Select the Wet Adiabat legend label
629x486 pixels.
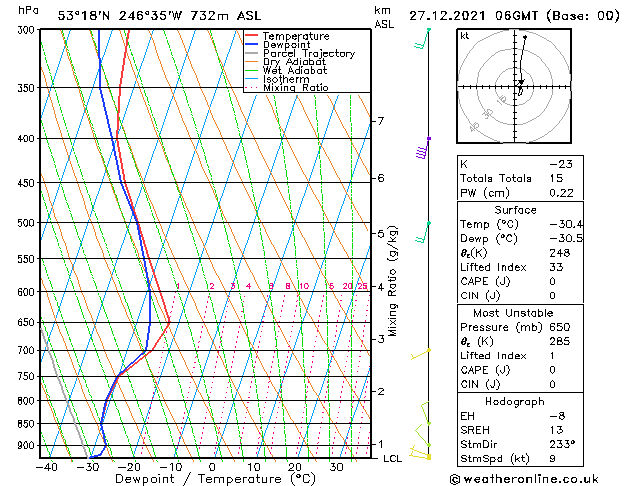tap(295, 71)
